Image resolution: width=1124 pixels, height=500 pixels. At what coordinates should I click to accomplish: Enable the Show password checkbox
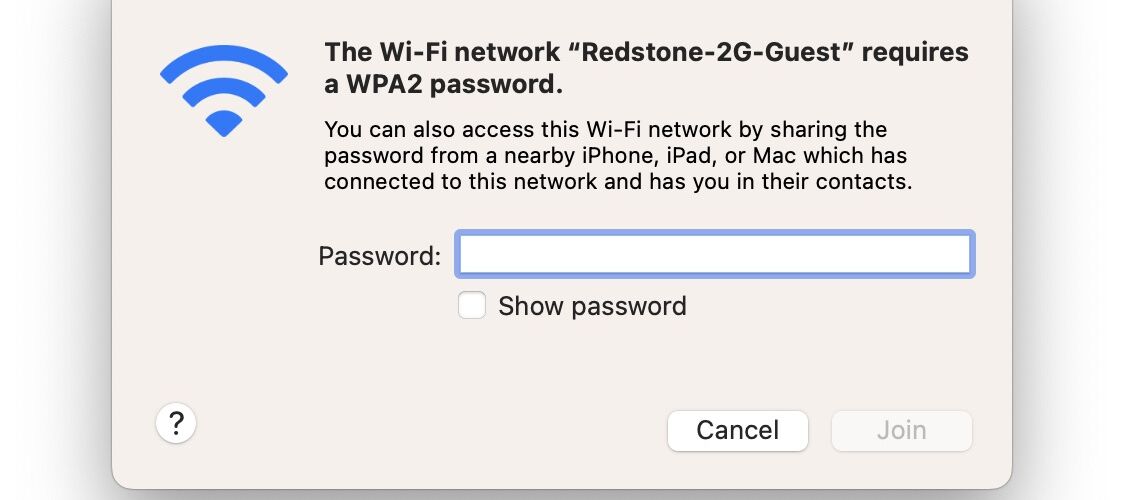pyautogui.click(x=472, y=305)
